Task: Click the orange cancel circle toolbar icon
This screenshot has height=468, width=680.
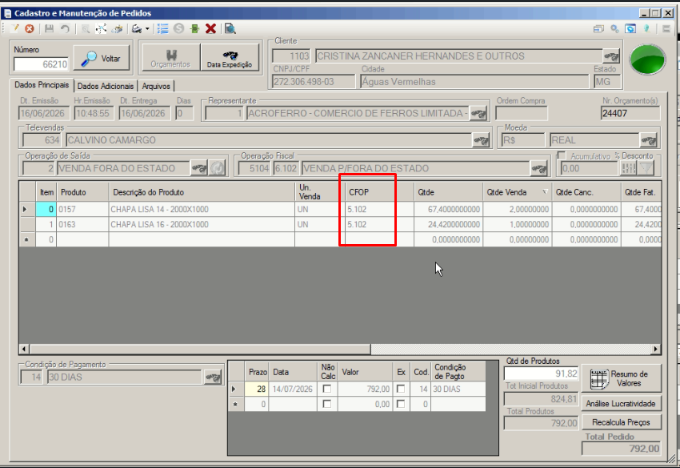Action: click(29, 29)
